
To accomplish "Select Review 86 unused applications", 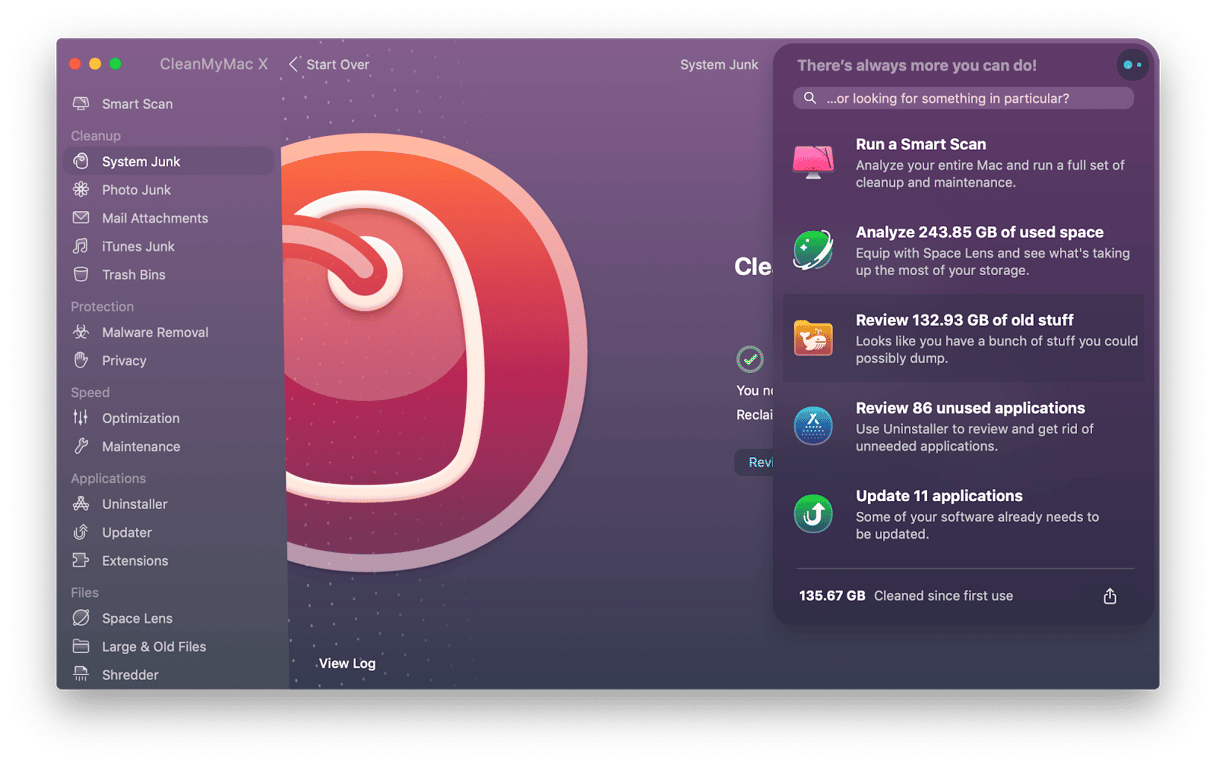I will [x=962, y=426].
